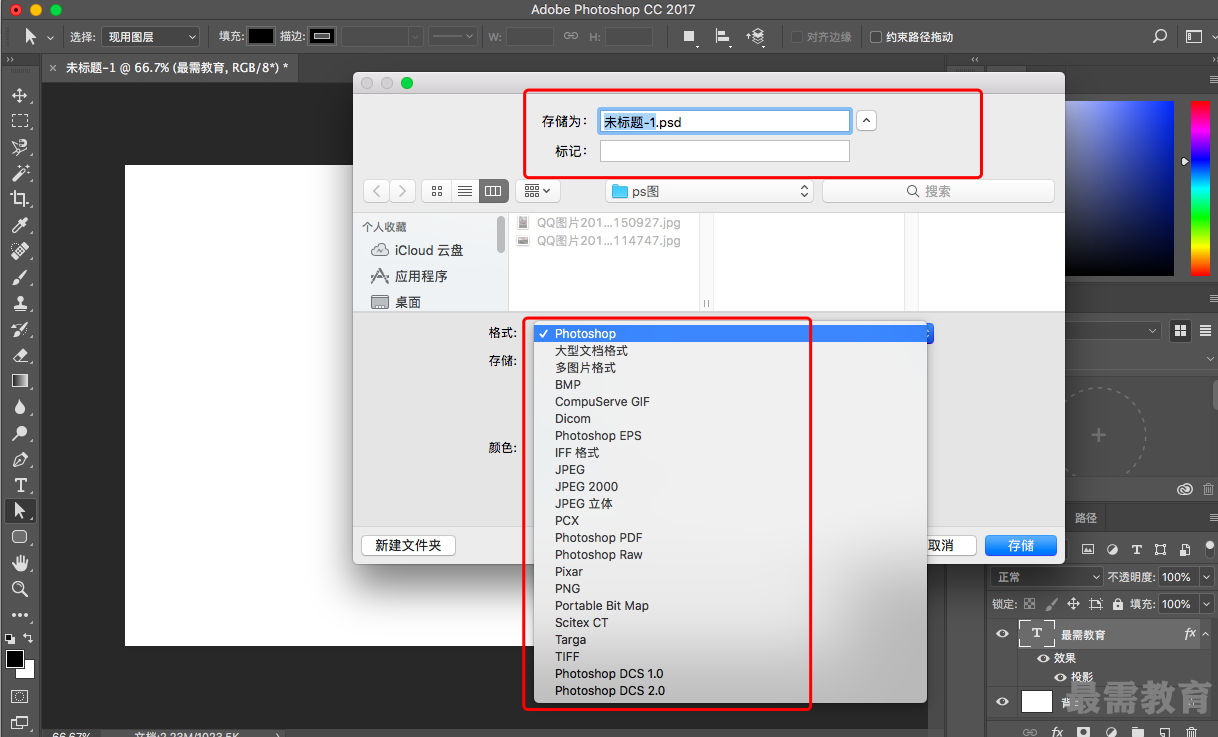Select the Brush tool

tap(19, 277)
